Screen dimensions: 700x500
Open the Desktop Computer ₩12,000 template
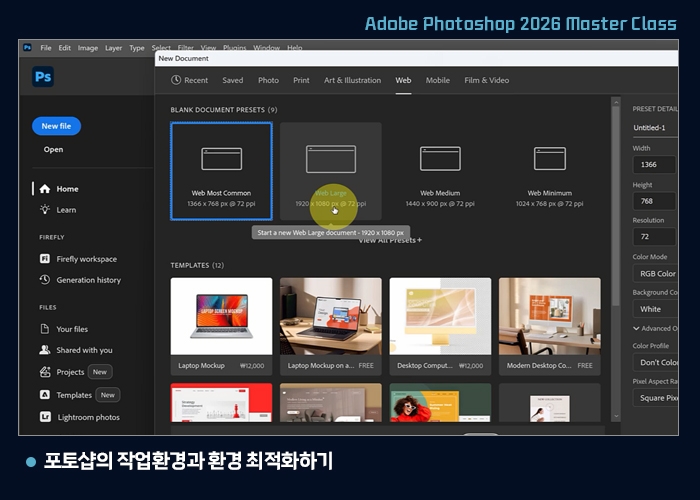440,326
